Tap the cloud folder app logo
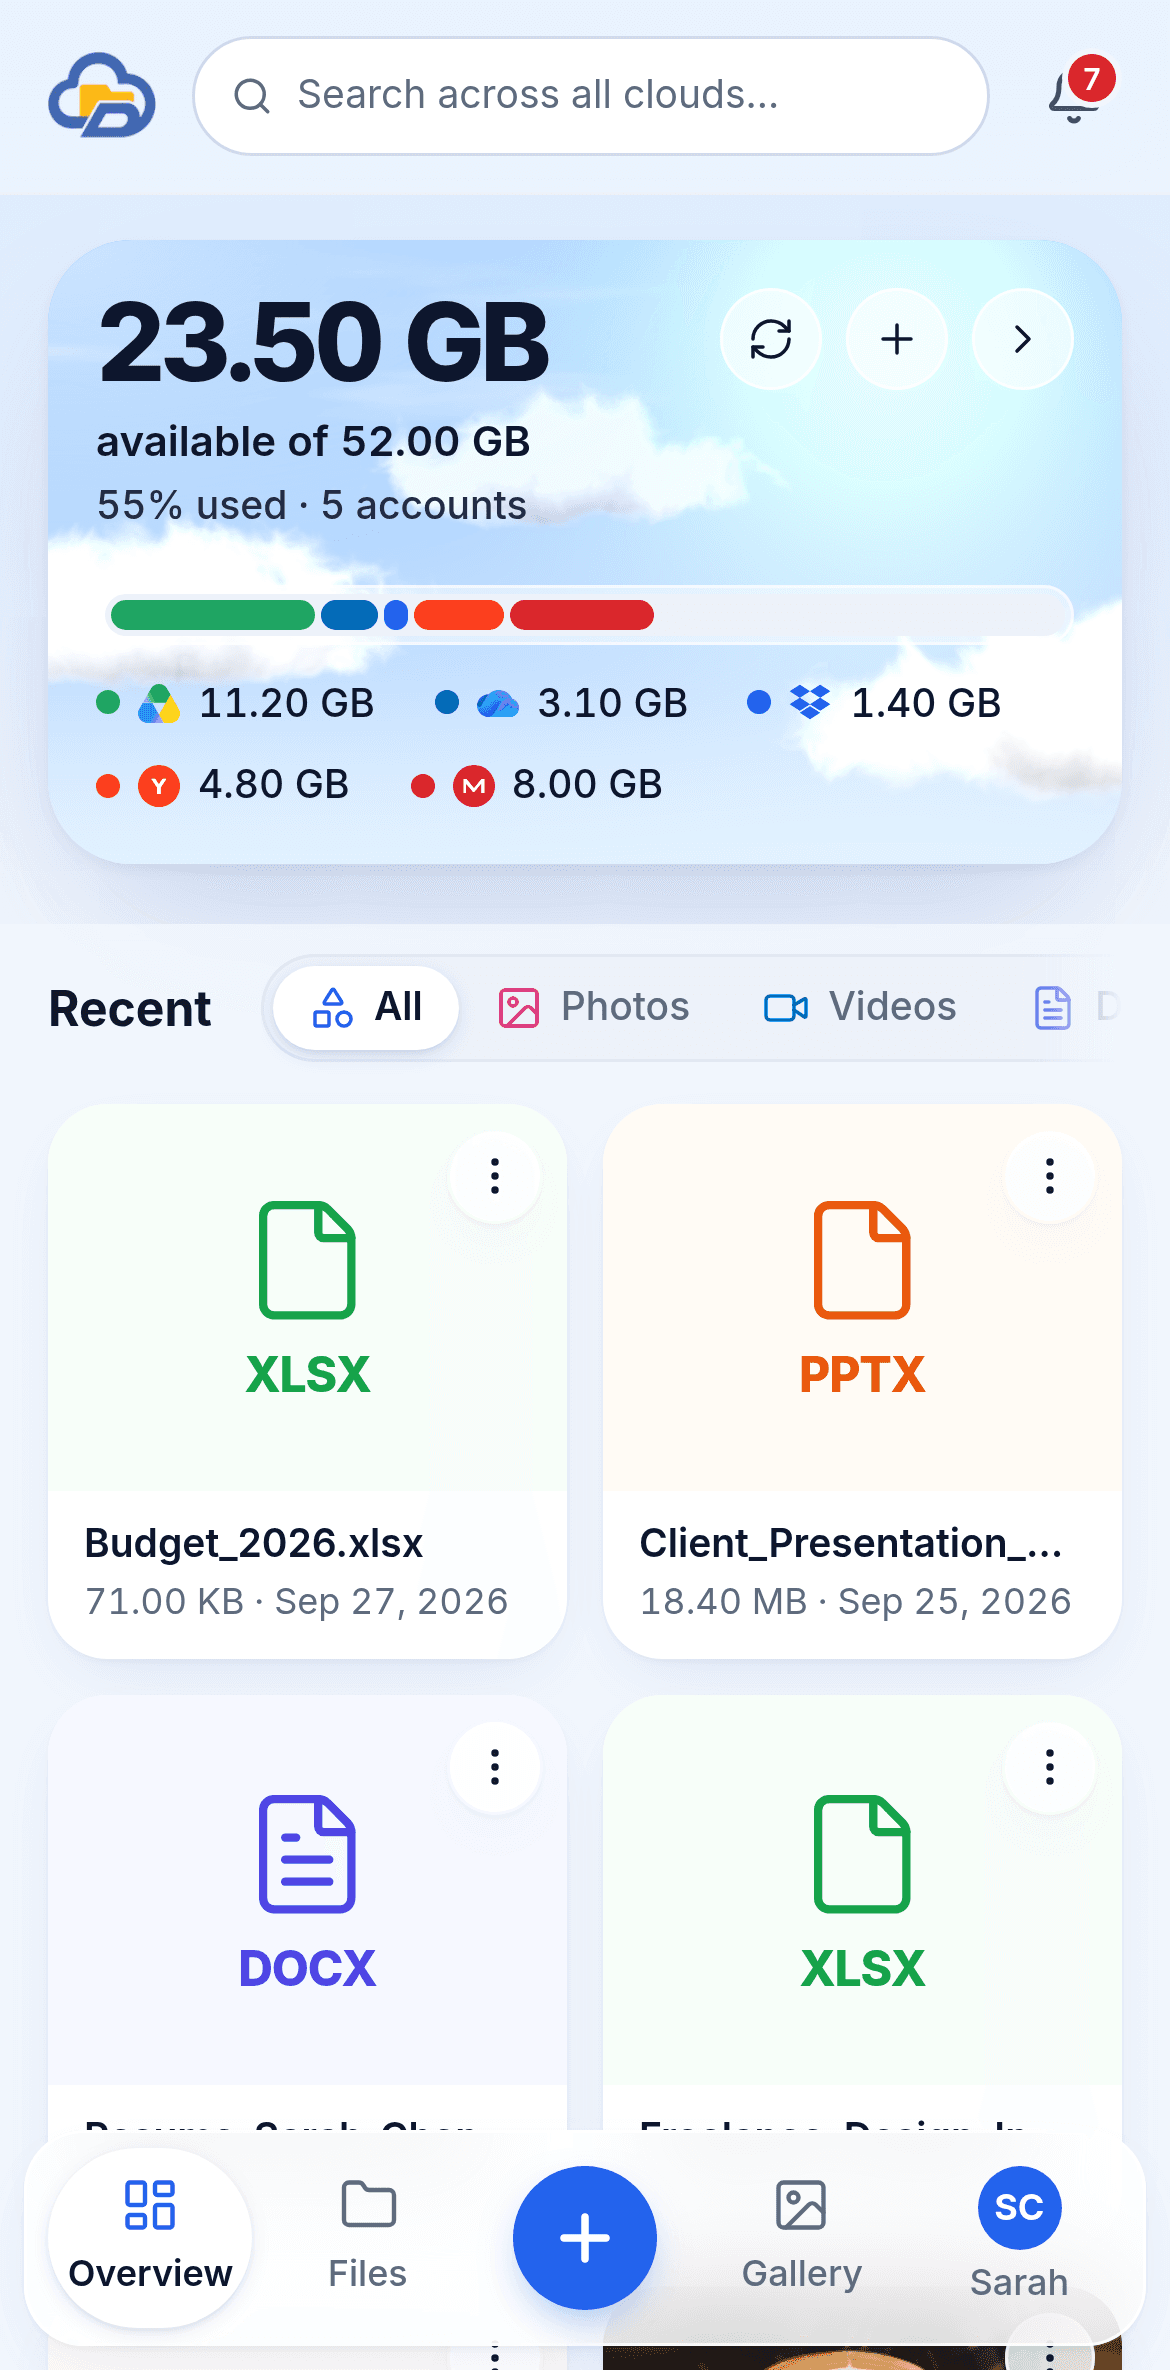The image size is (1170, 2370). pyautogui.click(x=102, y=96)
